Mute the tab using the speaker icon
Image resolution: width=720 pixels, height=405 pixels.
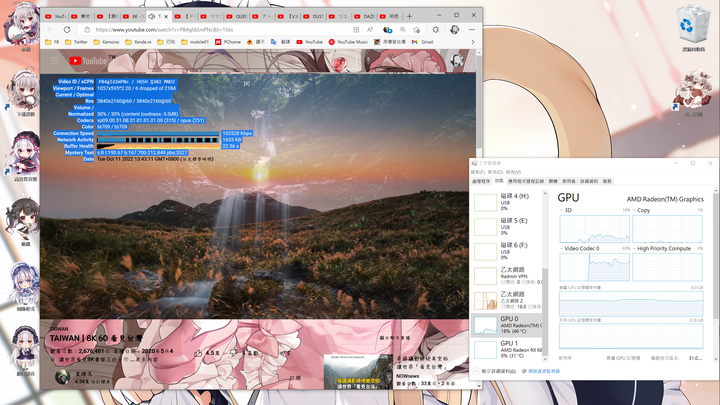[x=152, y=16]
